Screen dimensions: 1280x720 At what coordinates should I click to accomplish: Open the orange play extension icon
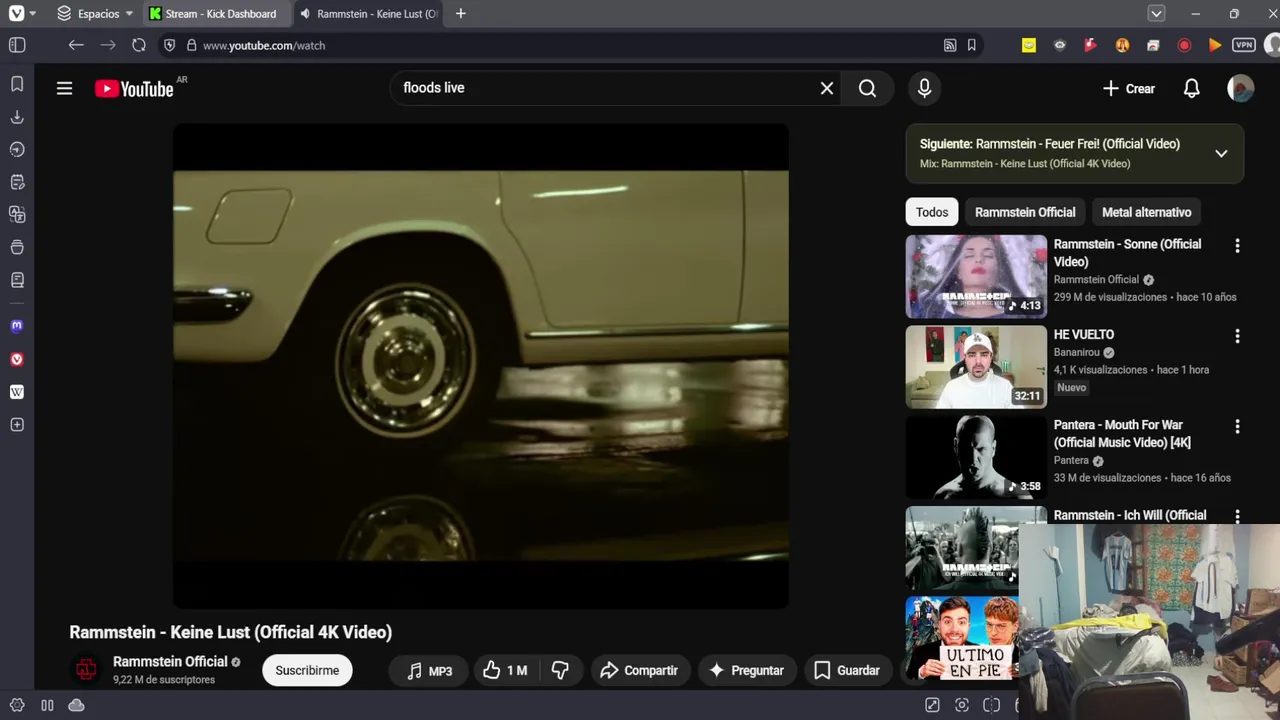1215,45
